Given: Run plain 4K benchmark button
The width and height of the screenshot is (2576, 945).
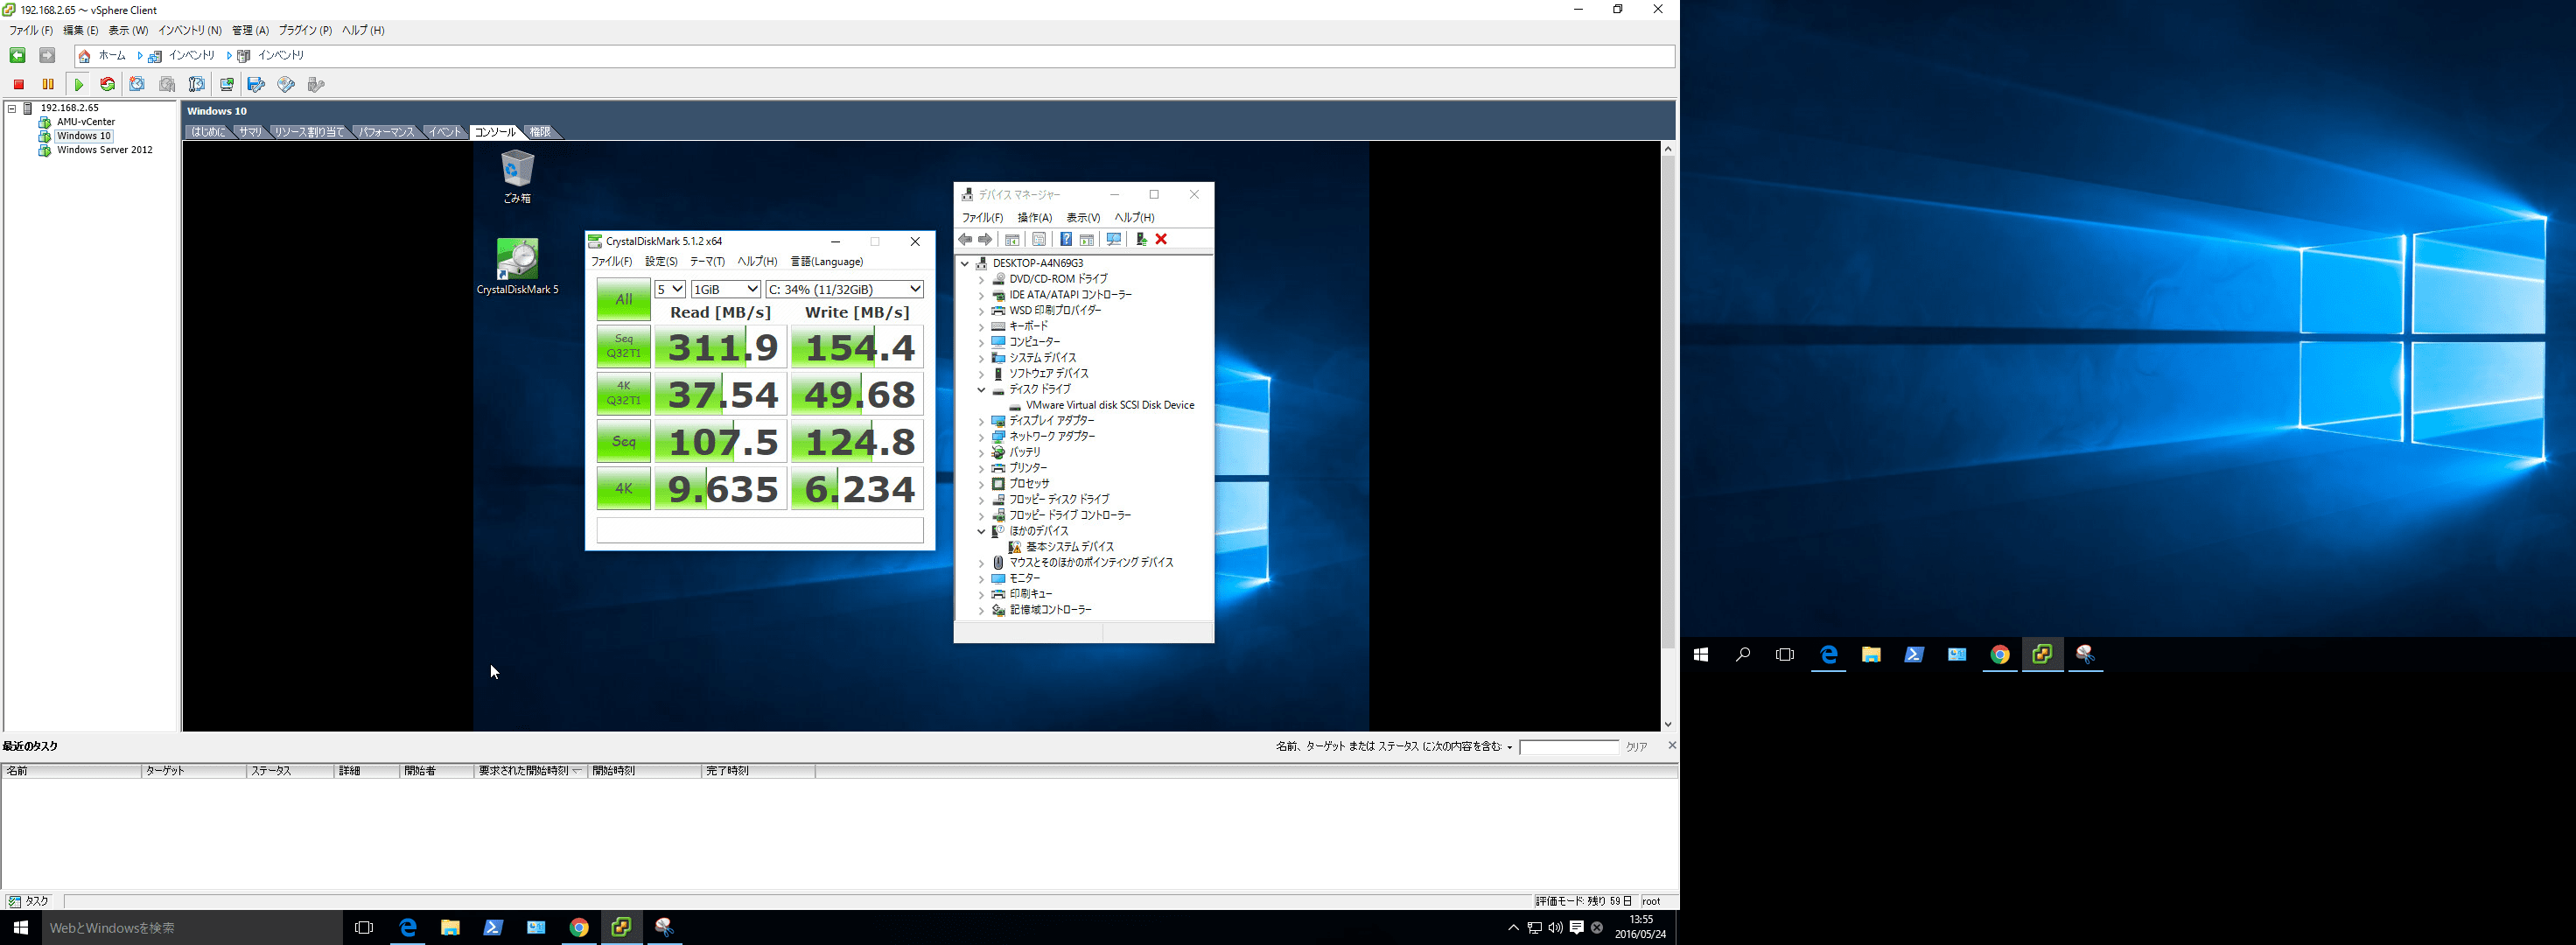Looking at the screenshot, I should (623, 489).
